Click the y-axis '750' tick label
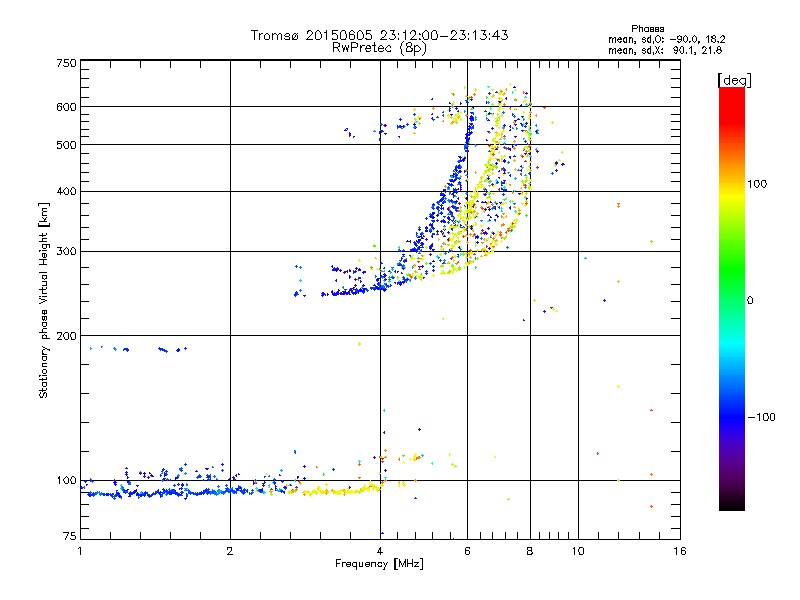Image resolution: width=800 pixels, height=600 pixels. 66,63
